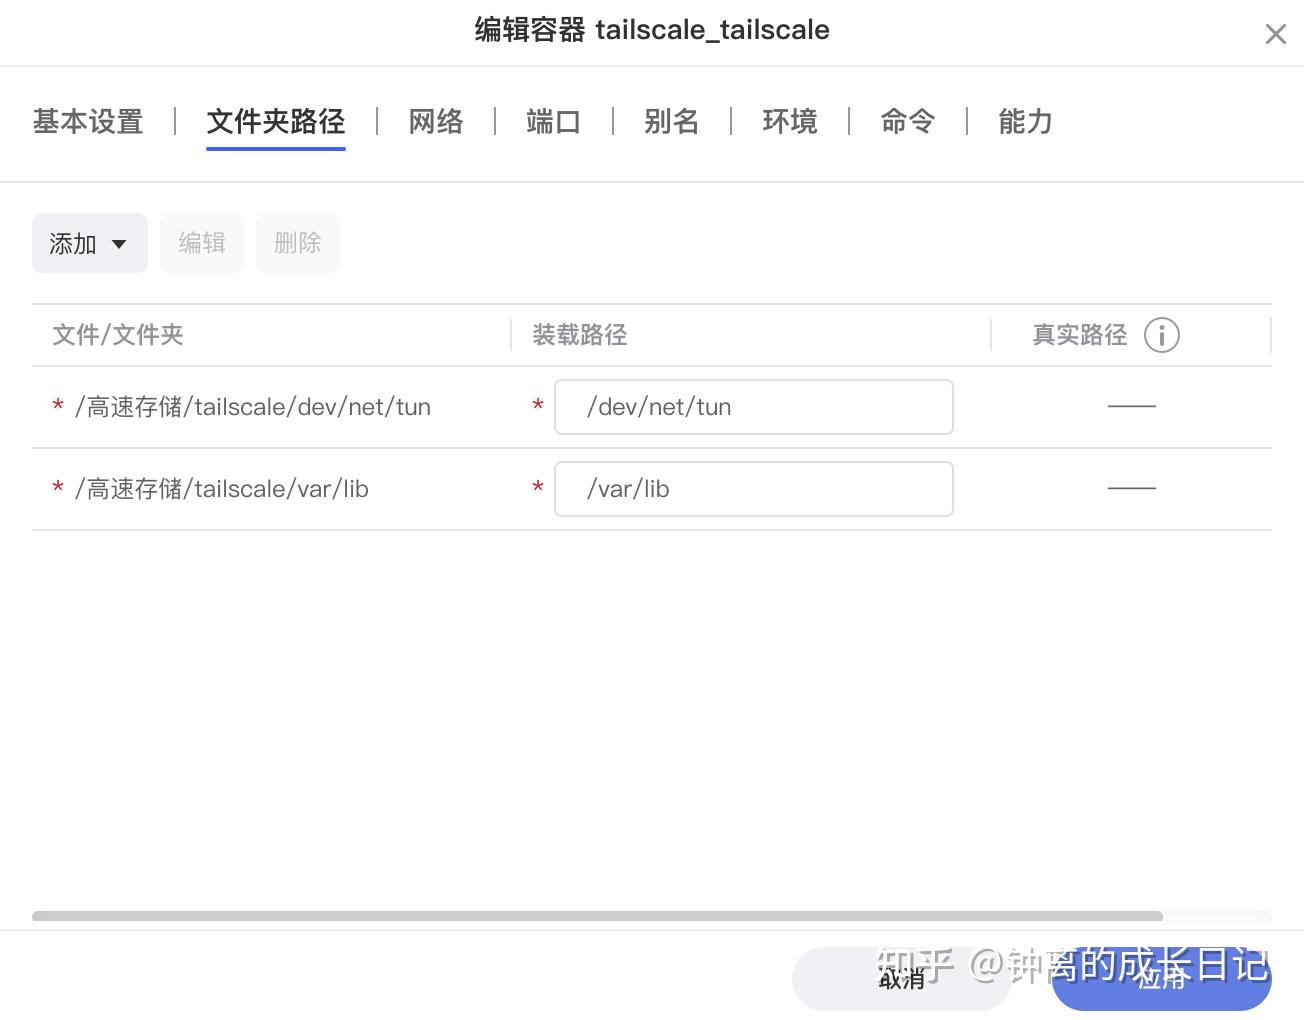Open the 别名 tab

click(x=671, y=121)
